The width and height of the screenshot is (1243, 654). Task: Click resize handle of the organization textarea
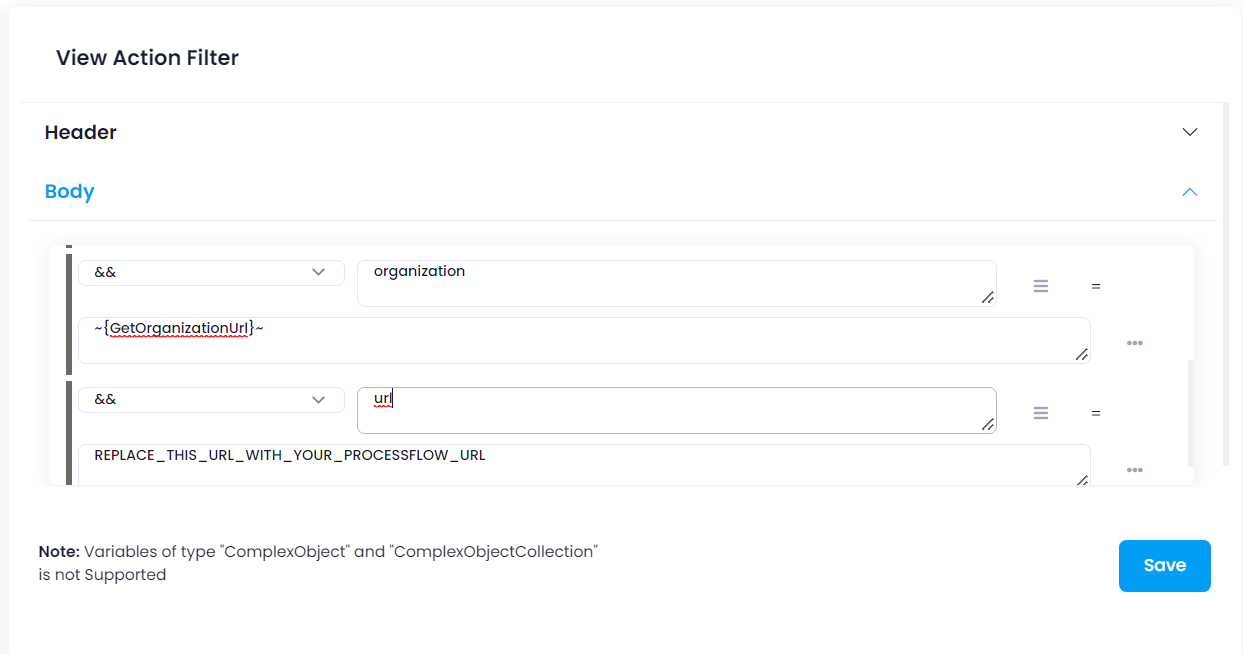(x=988, y=298)
